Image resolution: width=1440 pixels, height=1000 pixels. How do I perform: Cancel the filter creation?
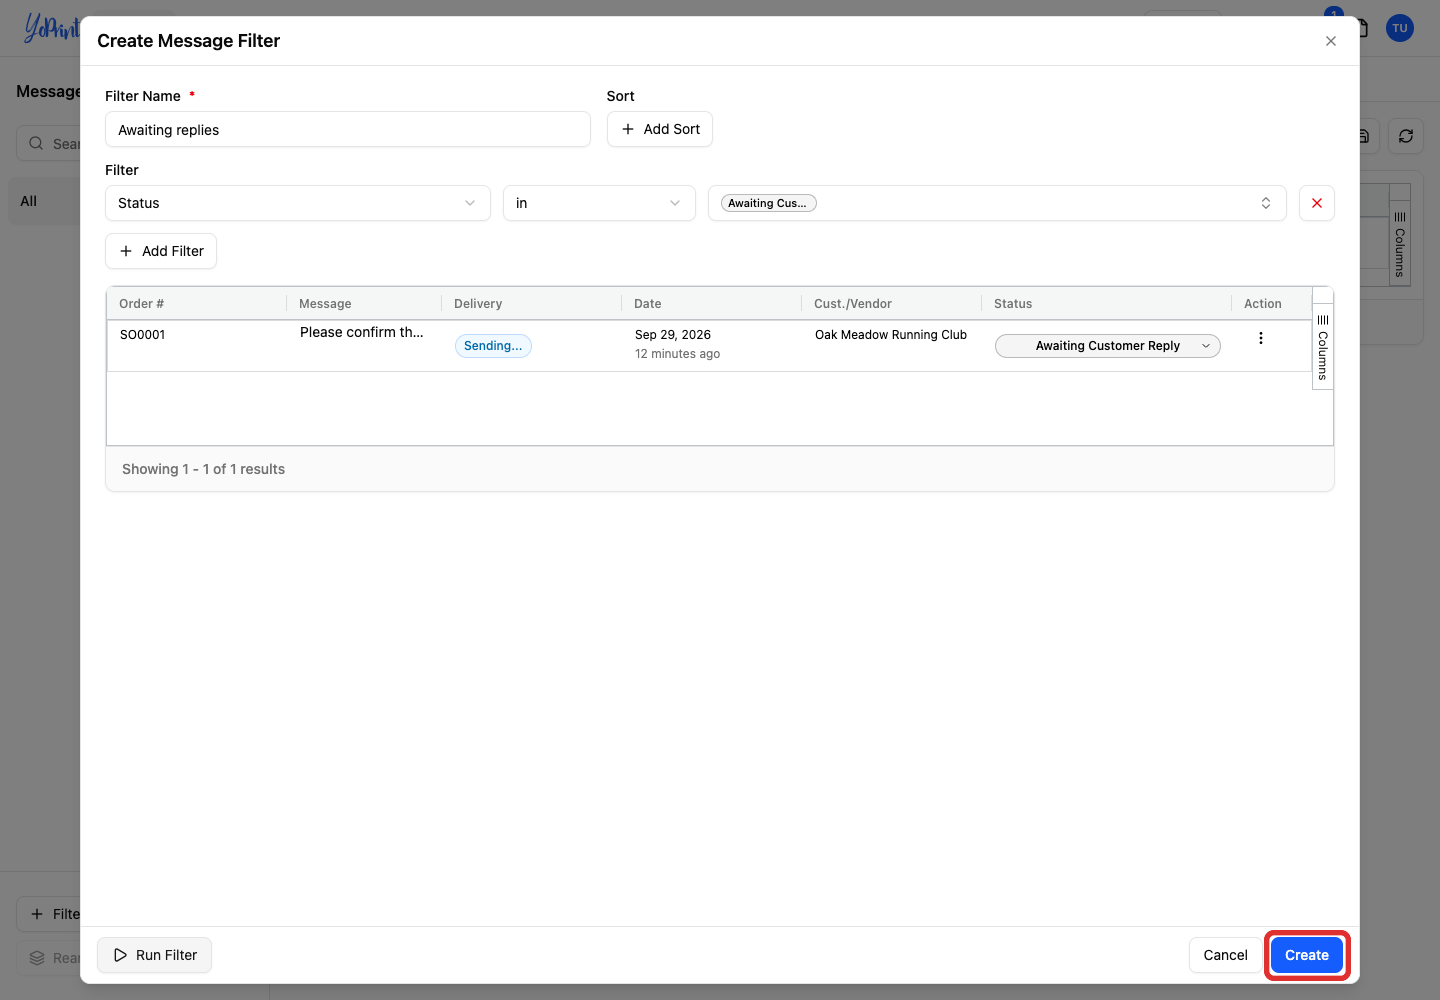tap(1225, 955)
